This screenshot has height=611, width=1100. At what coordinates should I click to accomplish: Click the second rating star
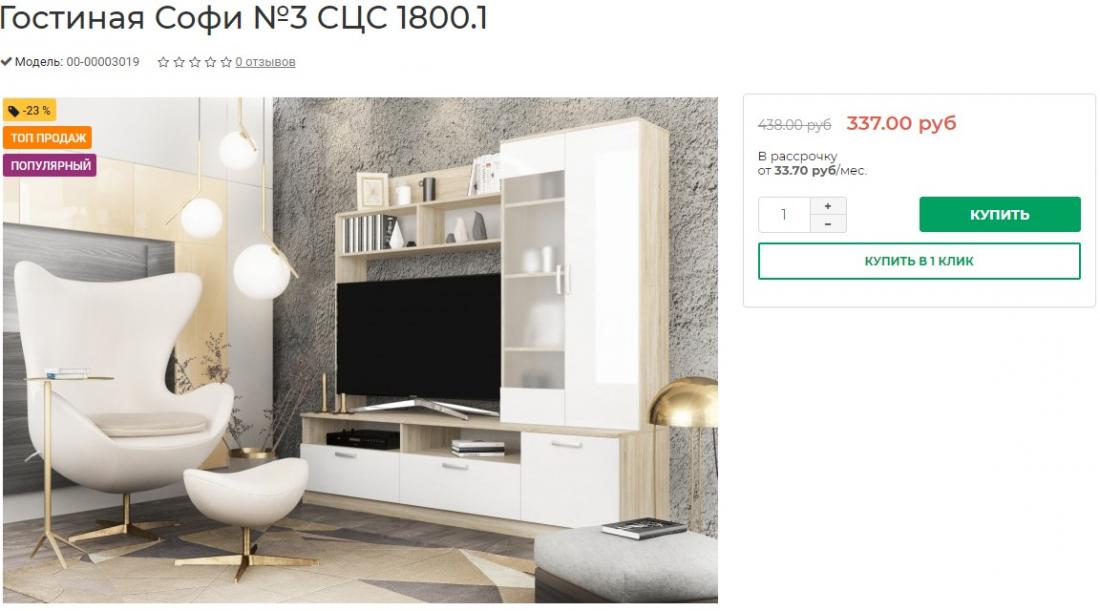click(179, 62)
